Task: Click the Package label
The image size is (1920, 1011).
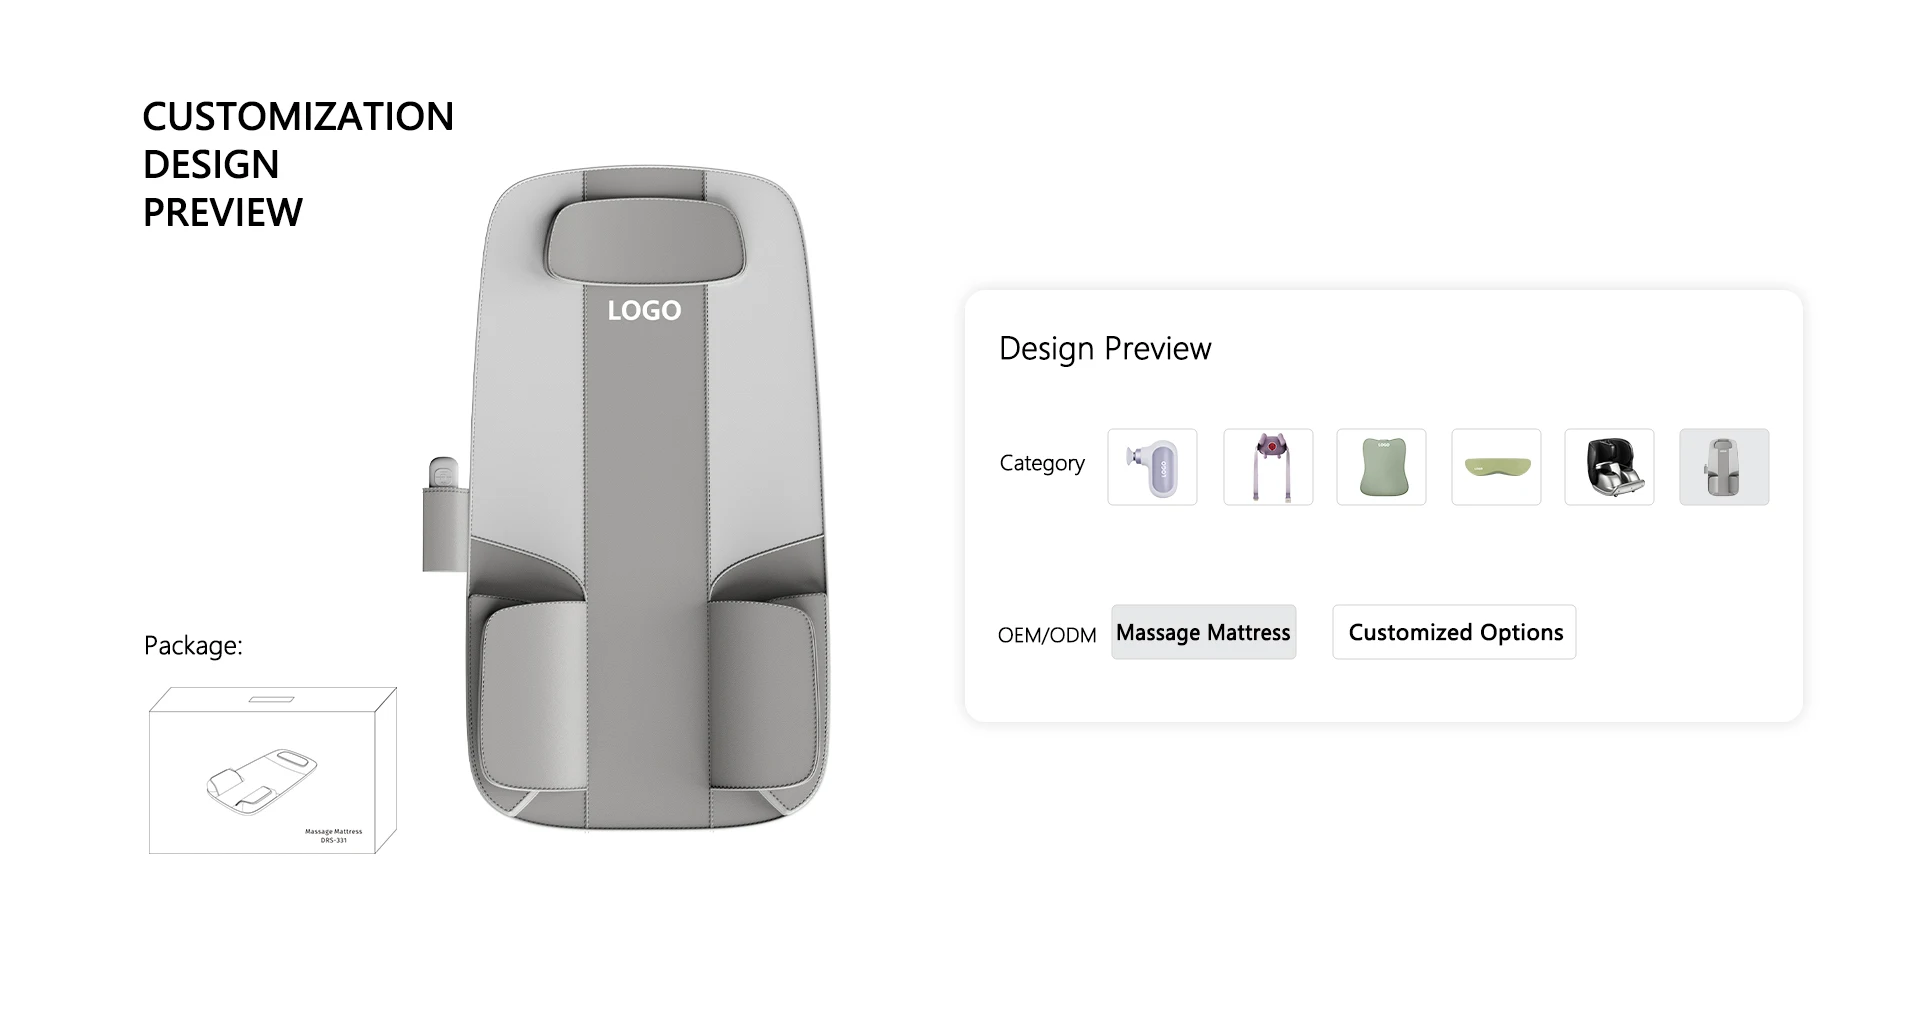Action: coord(193,646)
